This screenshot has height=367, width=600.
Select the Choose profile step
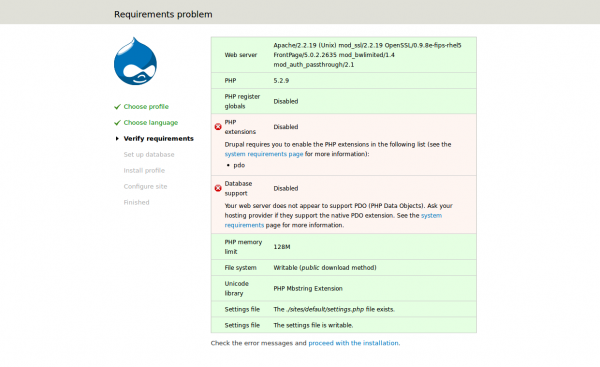(x=146, y=107)
